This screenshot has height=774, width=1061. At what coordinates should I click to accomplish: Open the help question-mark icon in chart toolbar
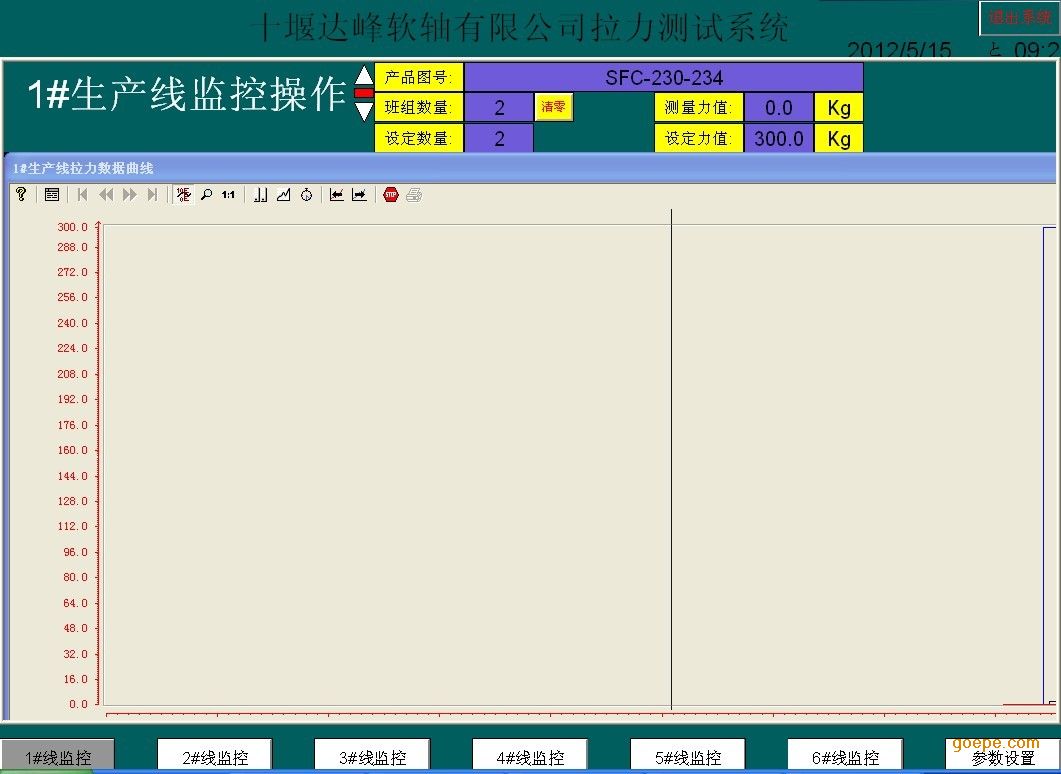point(21,195)
